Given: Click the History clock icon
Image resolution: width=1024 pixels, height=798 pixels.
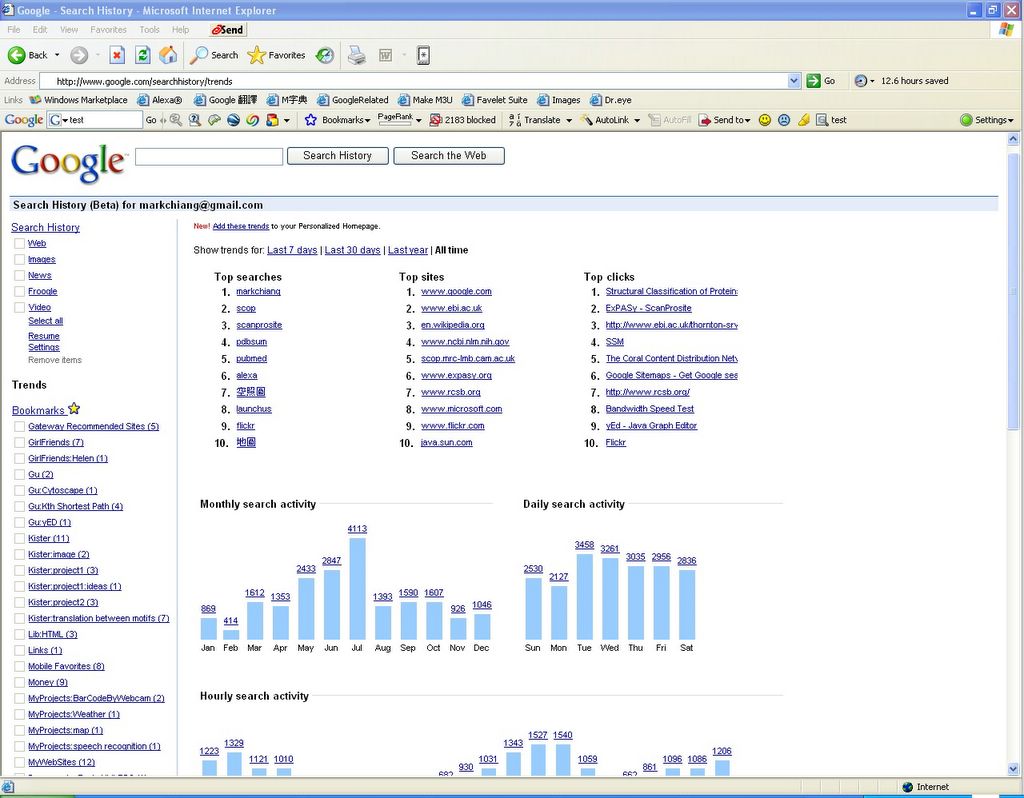Looking at the screenshot, I should [x=325, y=56].
